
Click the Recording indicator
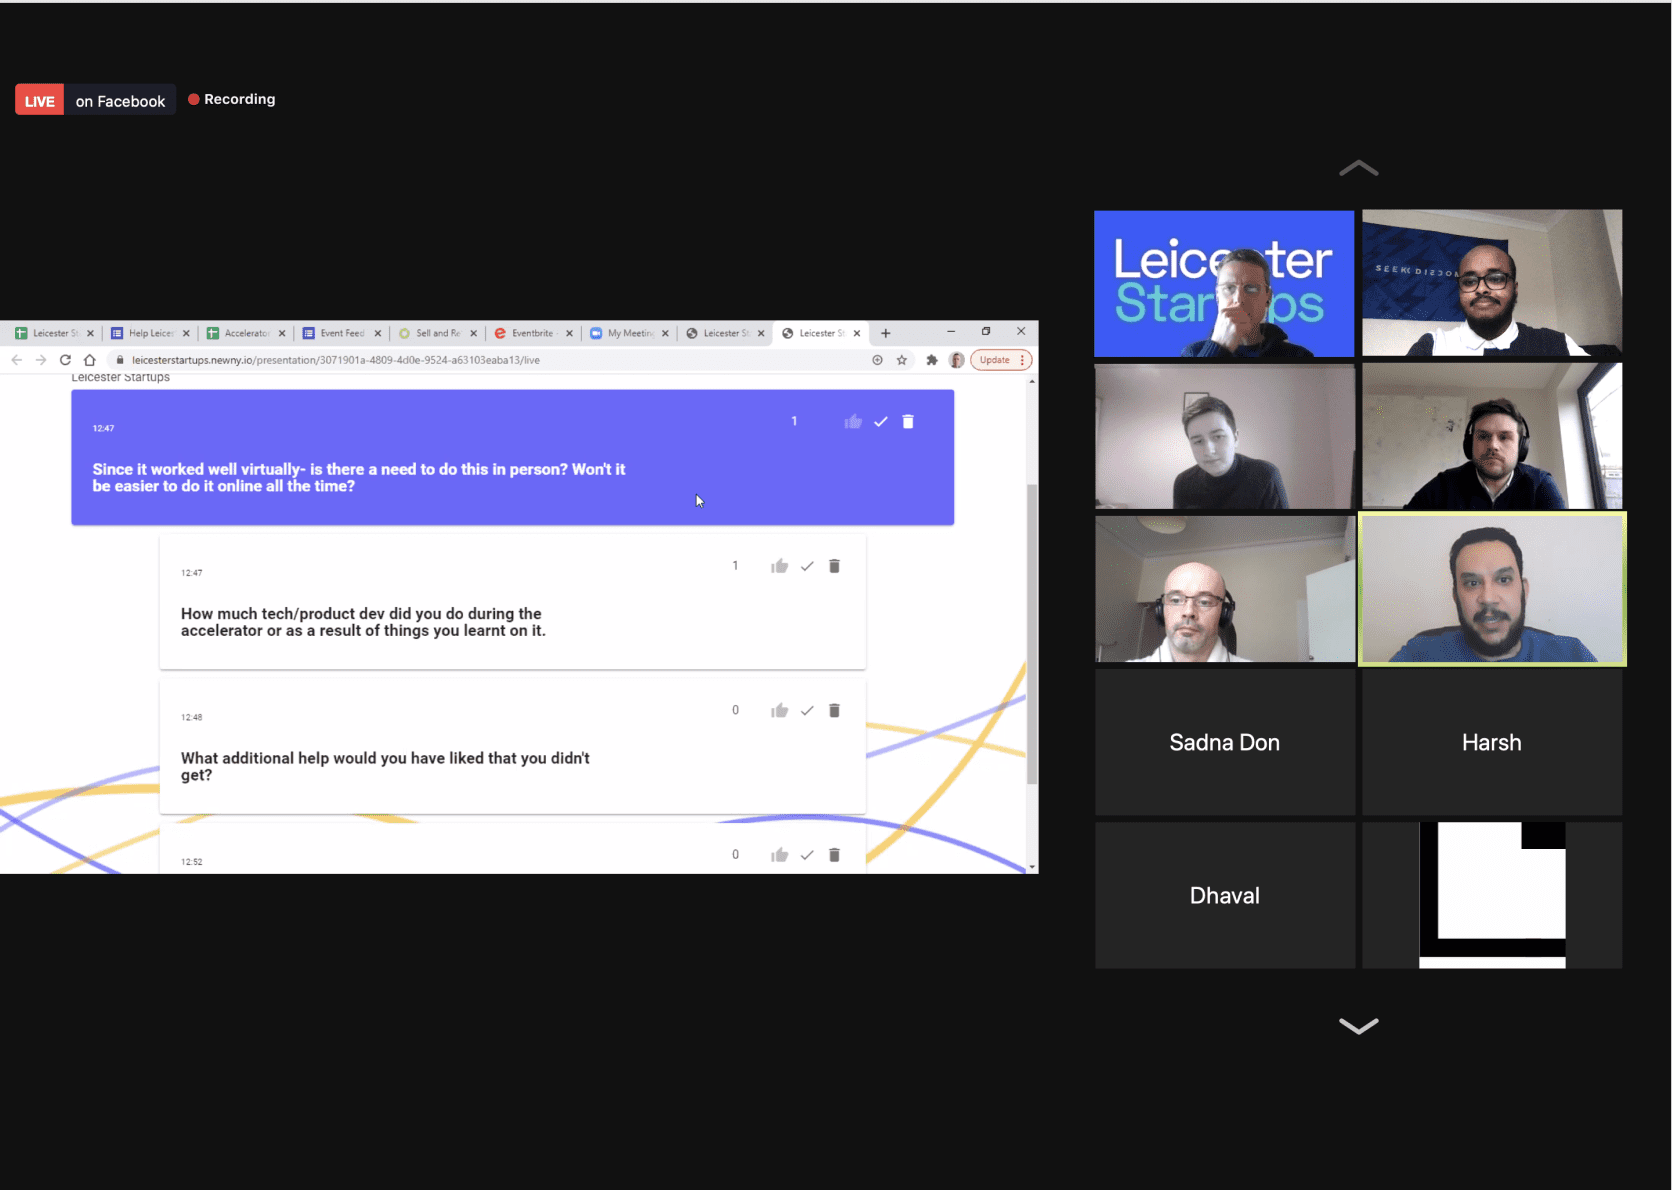pos(232,99)
